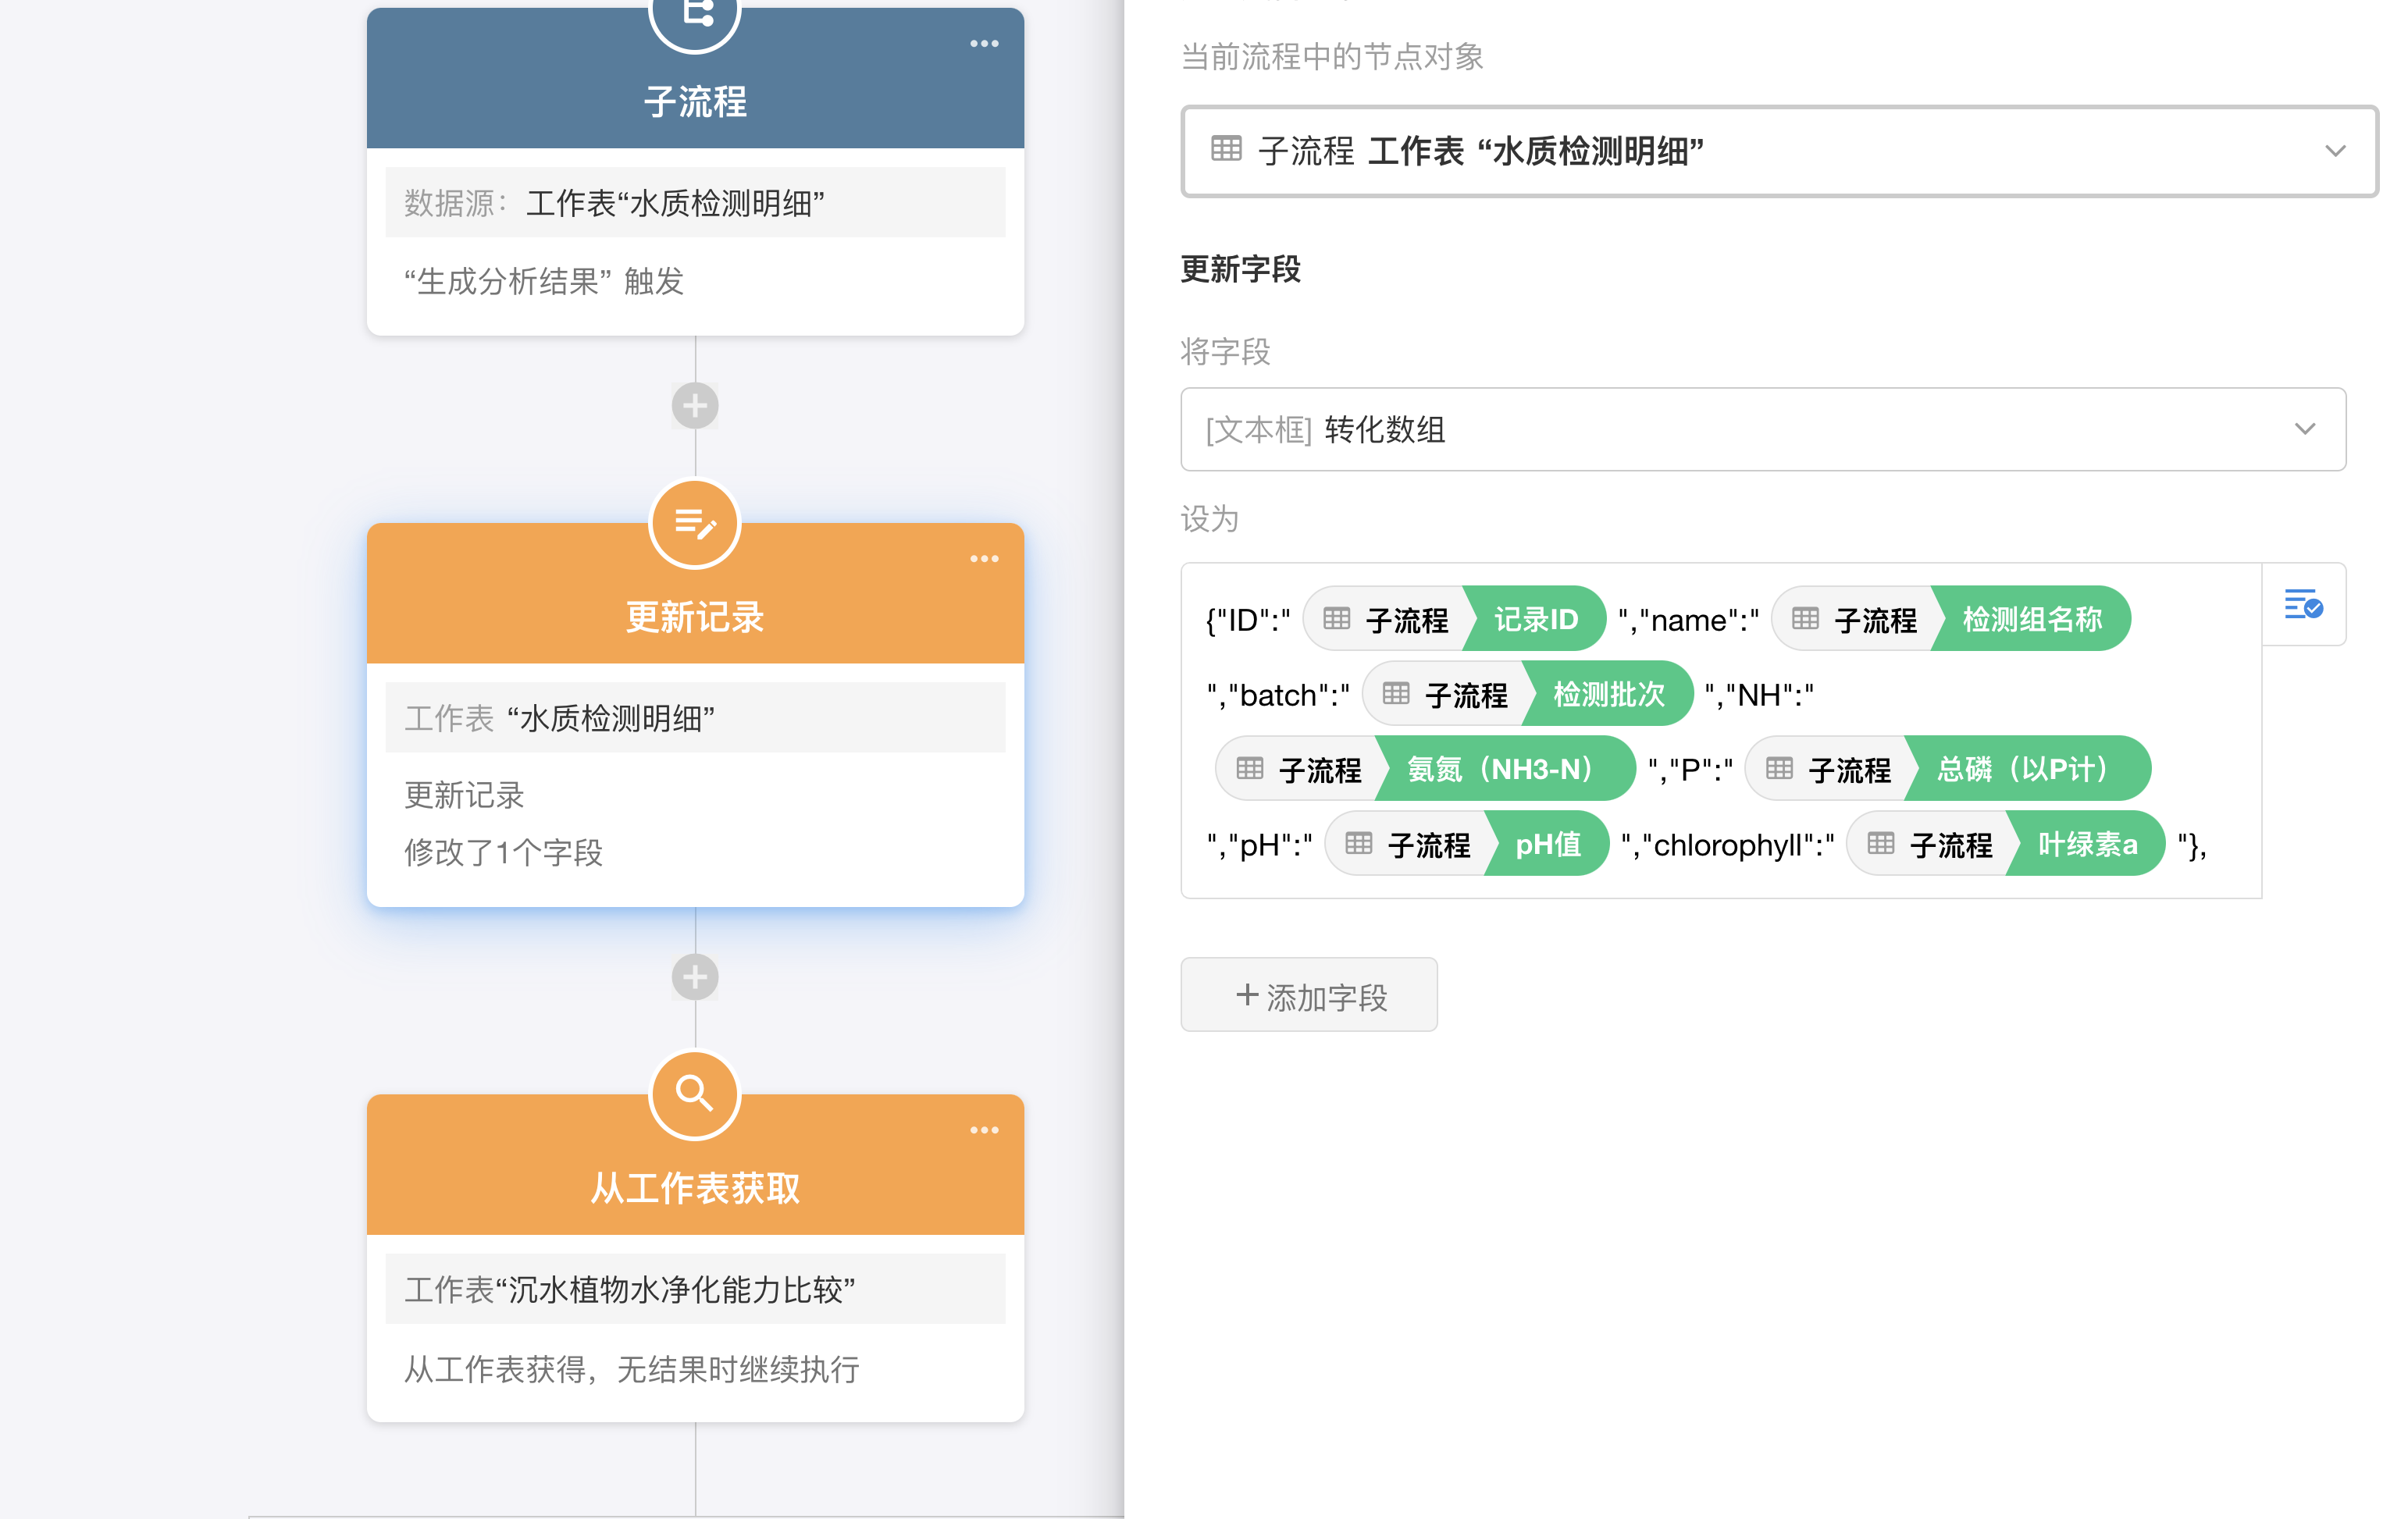Viewport: 2408px width, 1519px height.
Task: Click the 氨氮（NH3-N）field tag
Action: [x=1500, y=769]
